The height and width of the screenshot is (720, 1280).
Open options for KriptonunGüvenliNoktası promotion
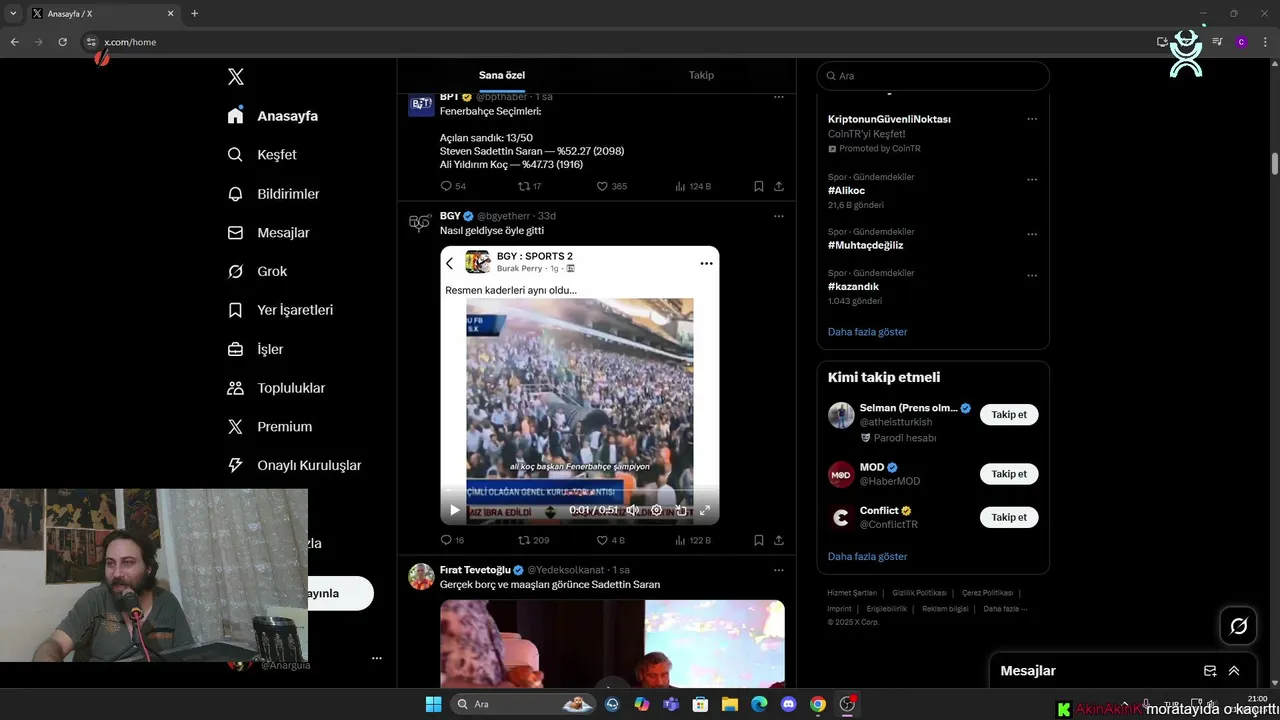1032,119
